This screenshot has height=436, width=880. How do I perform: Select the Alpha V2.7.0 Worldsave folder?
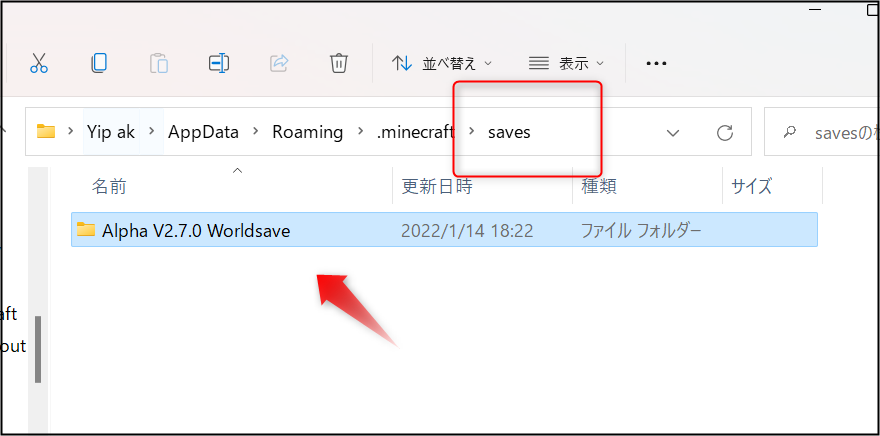[444, 230]
